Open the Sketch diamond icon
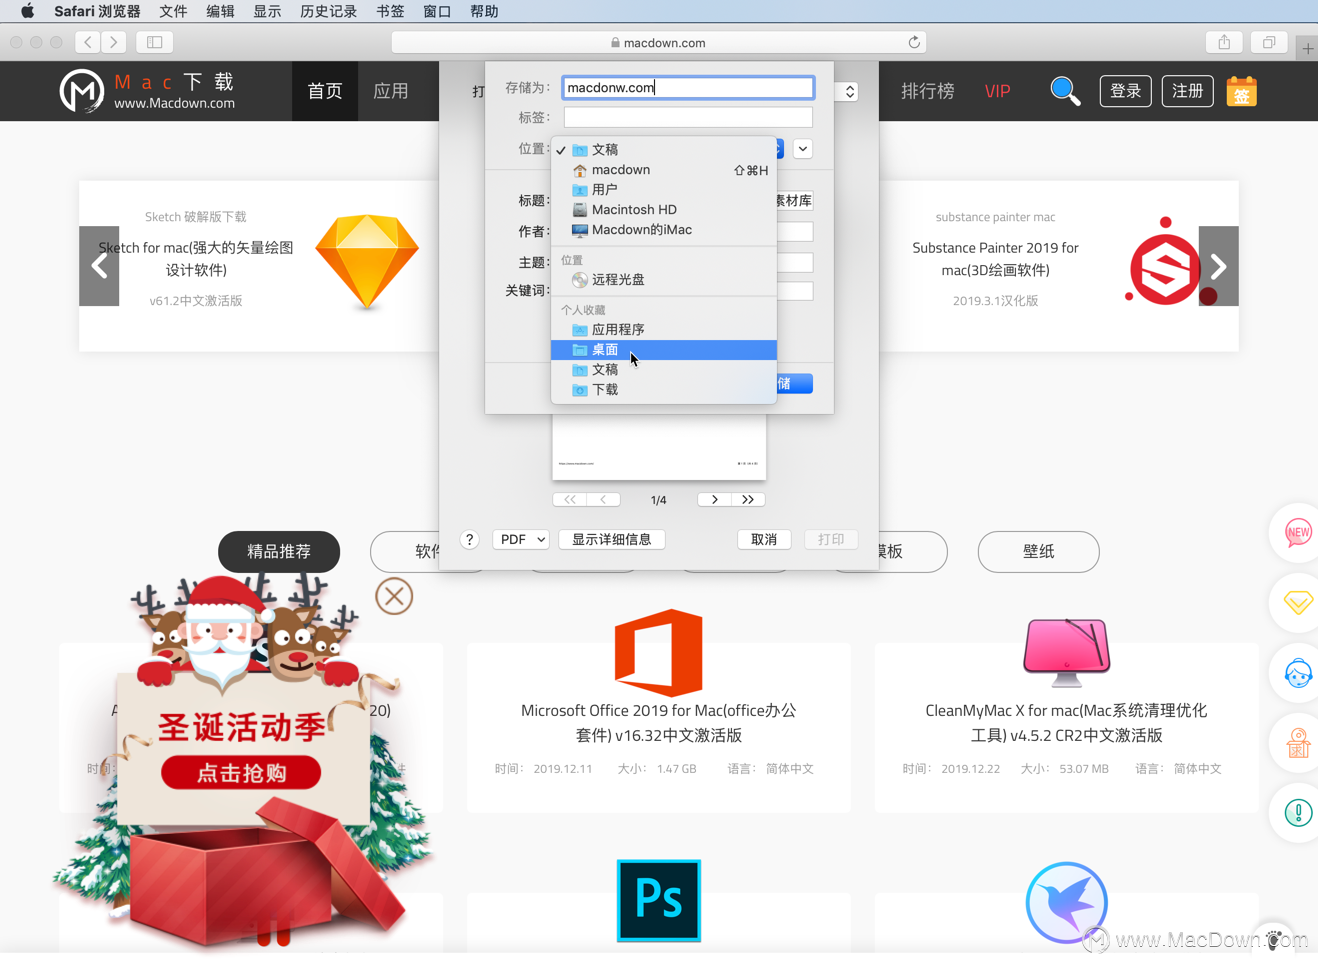The height and width of the screenshot is (959, 1318). pos(367,260)
